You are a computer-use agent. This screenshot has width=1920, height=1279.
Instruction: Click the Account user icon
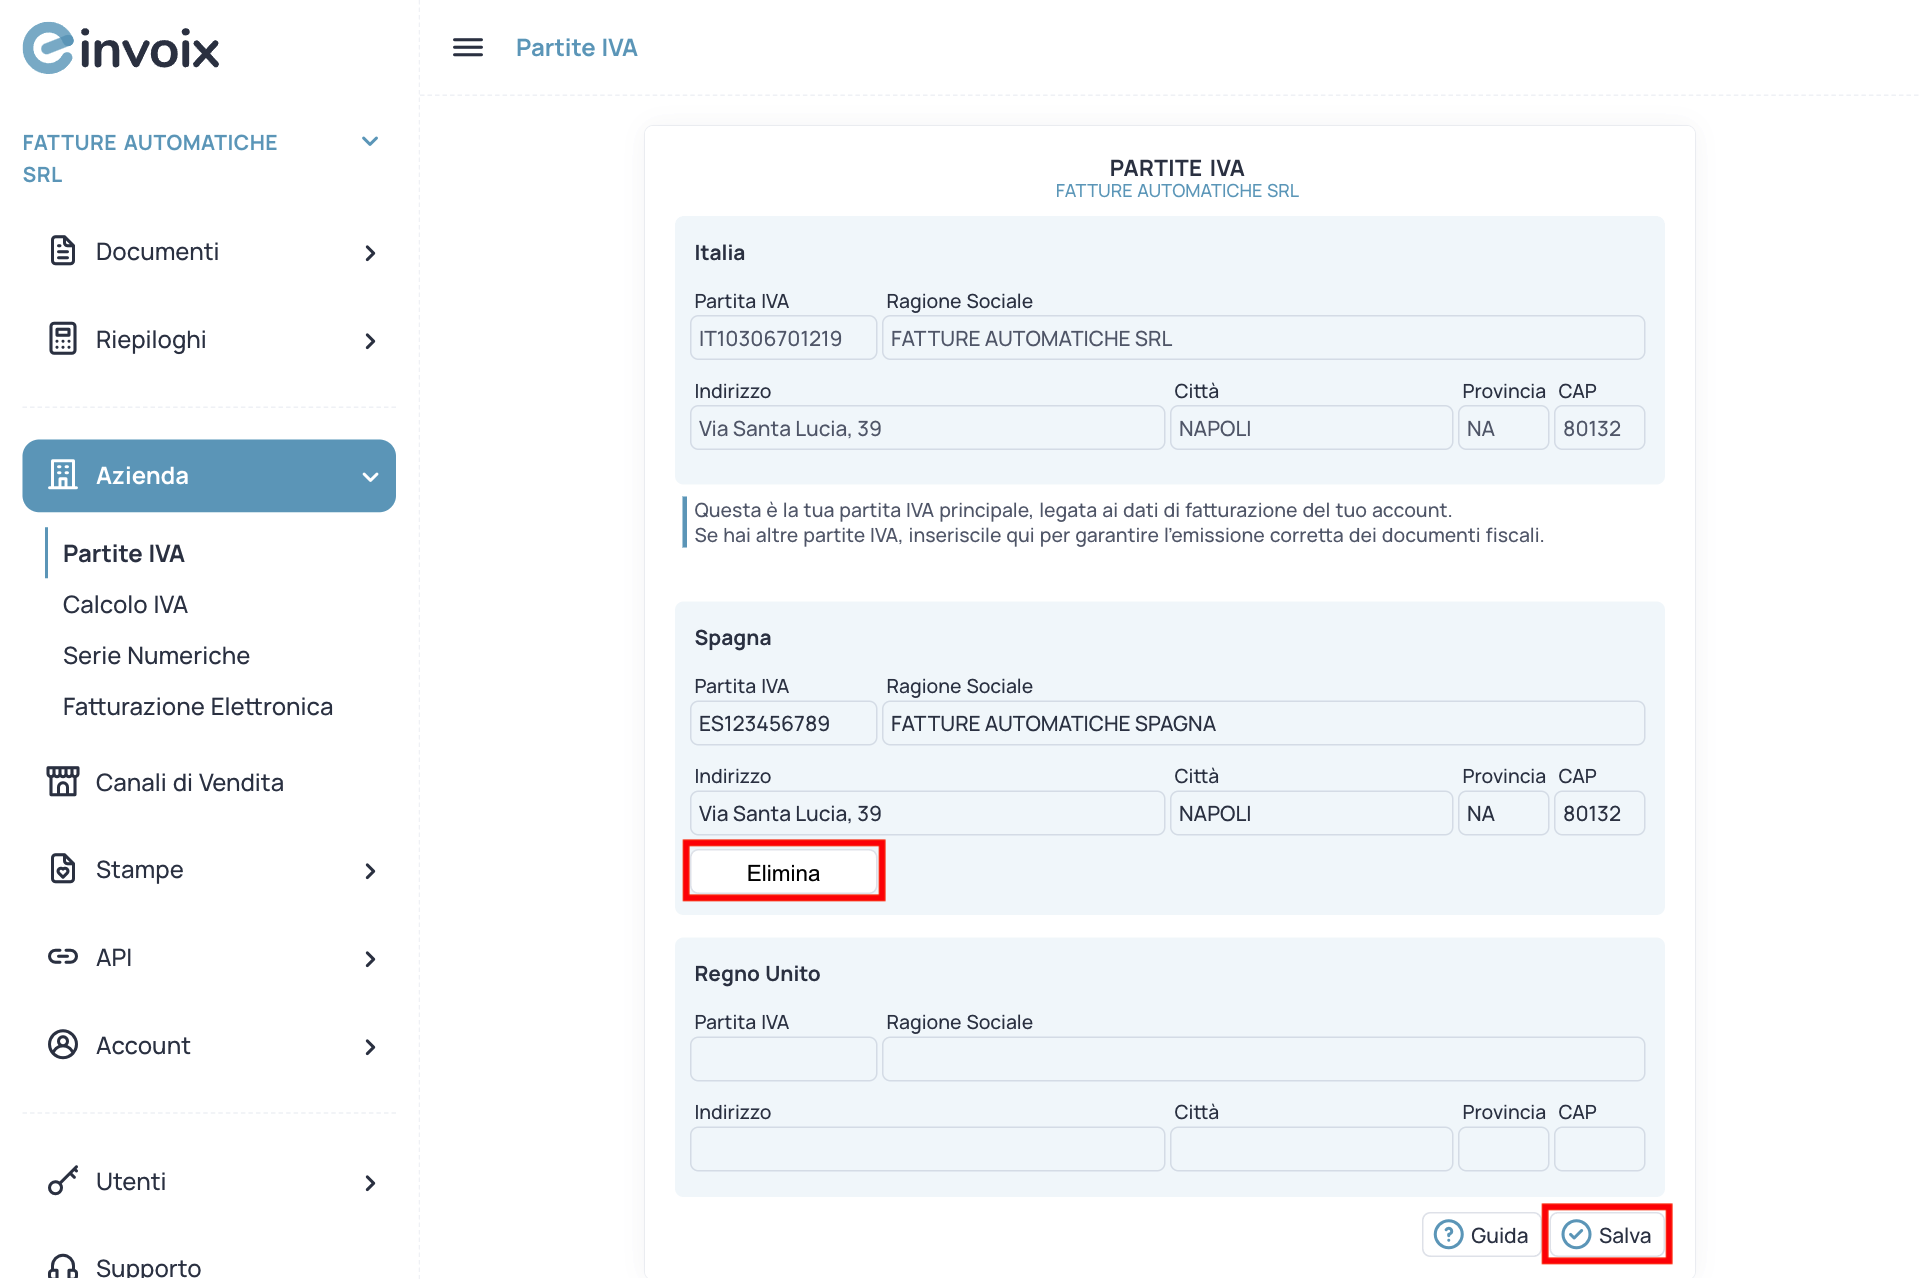[62, 1045]
